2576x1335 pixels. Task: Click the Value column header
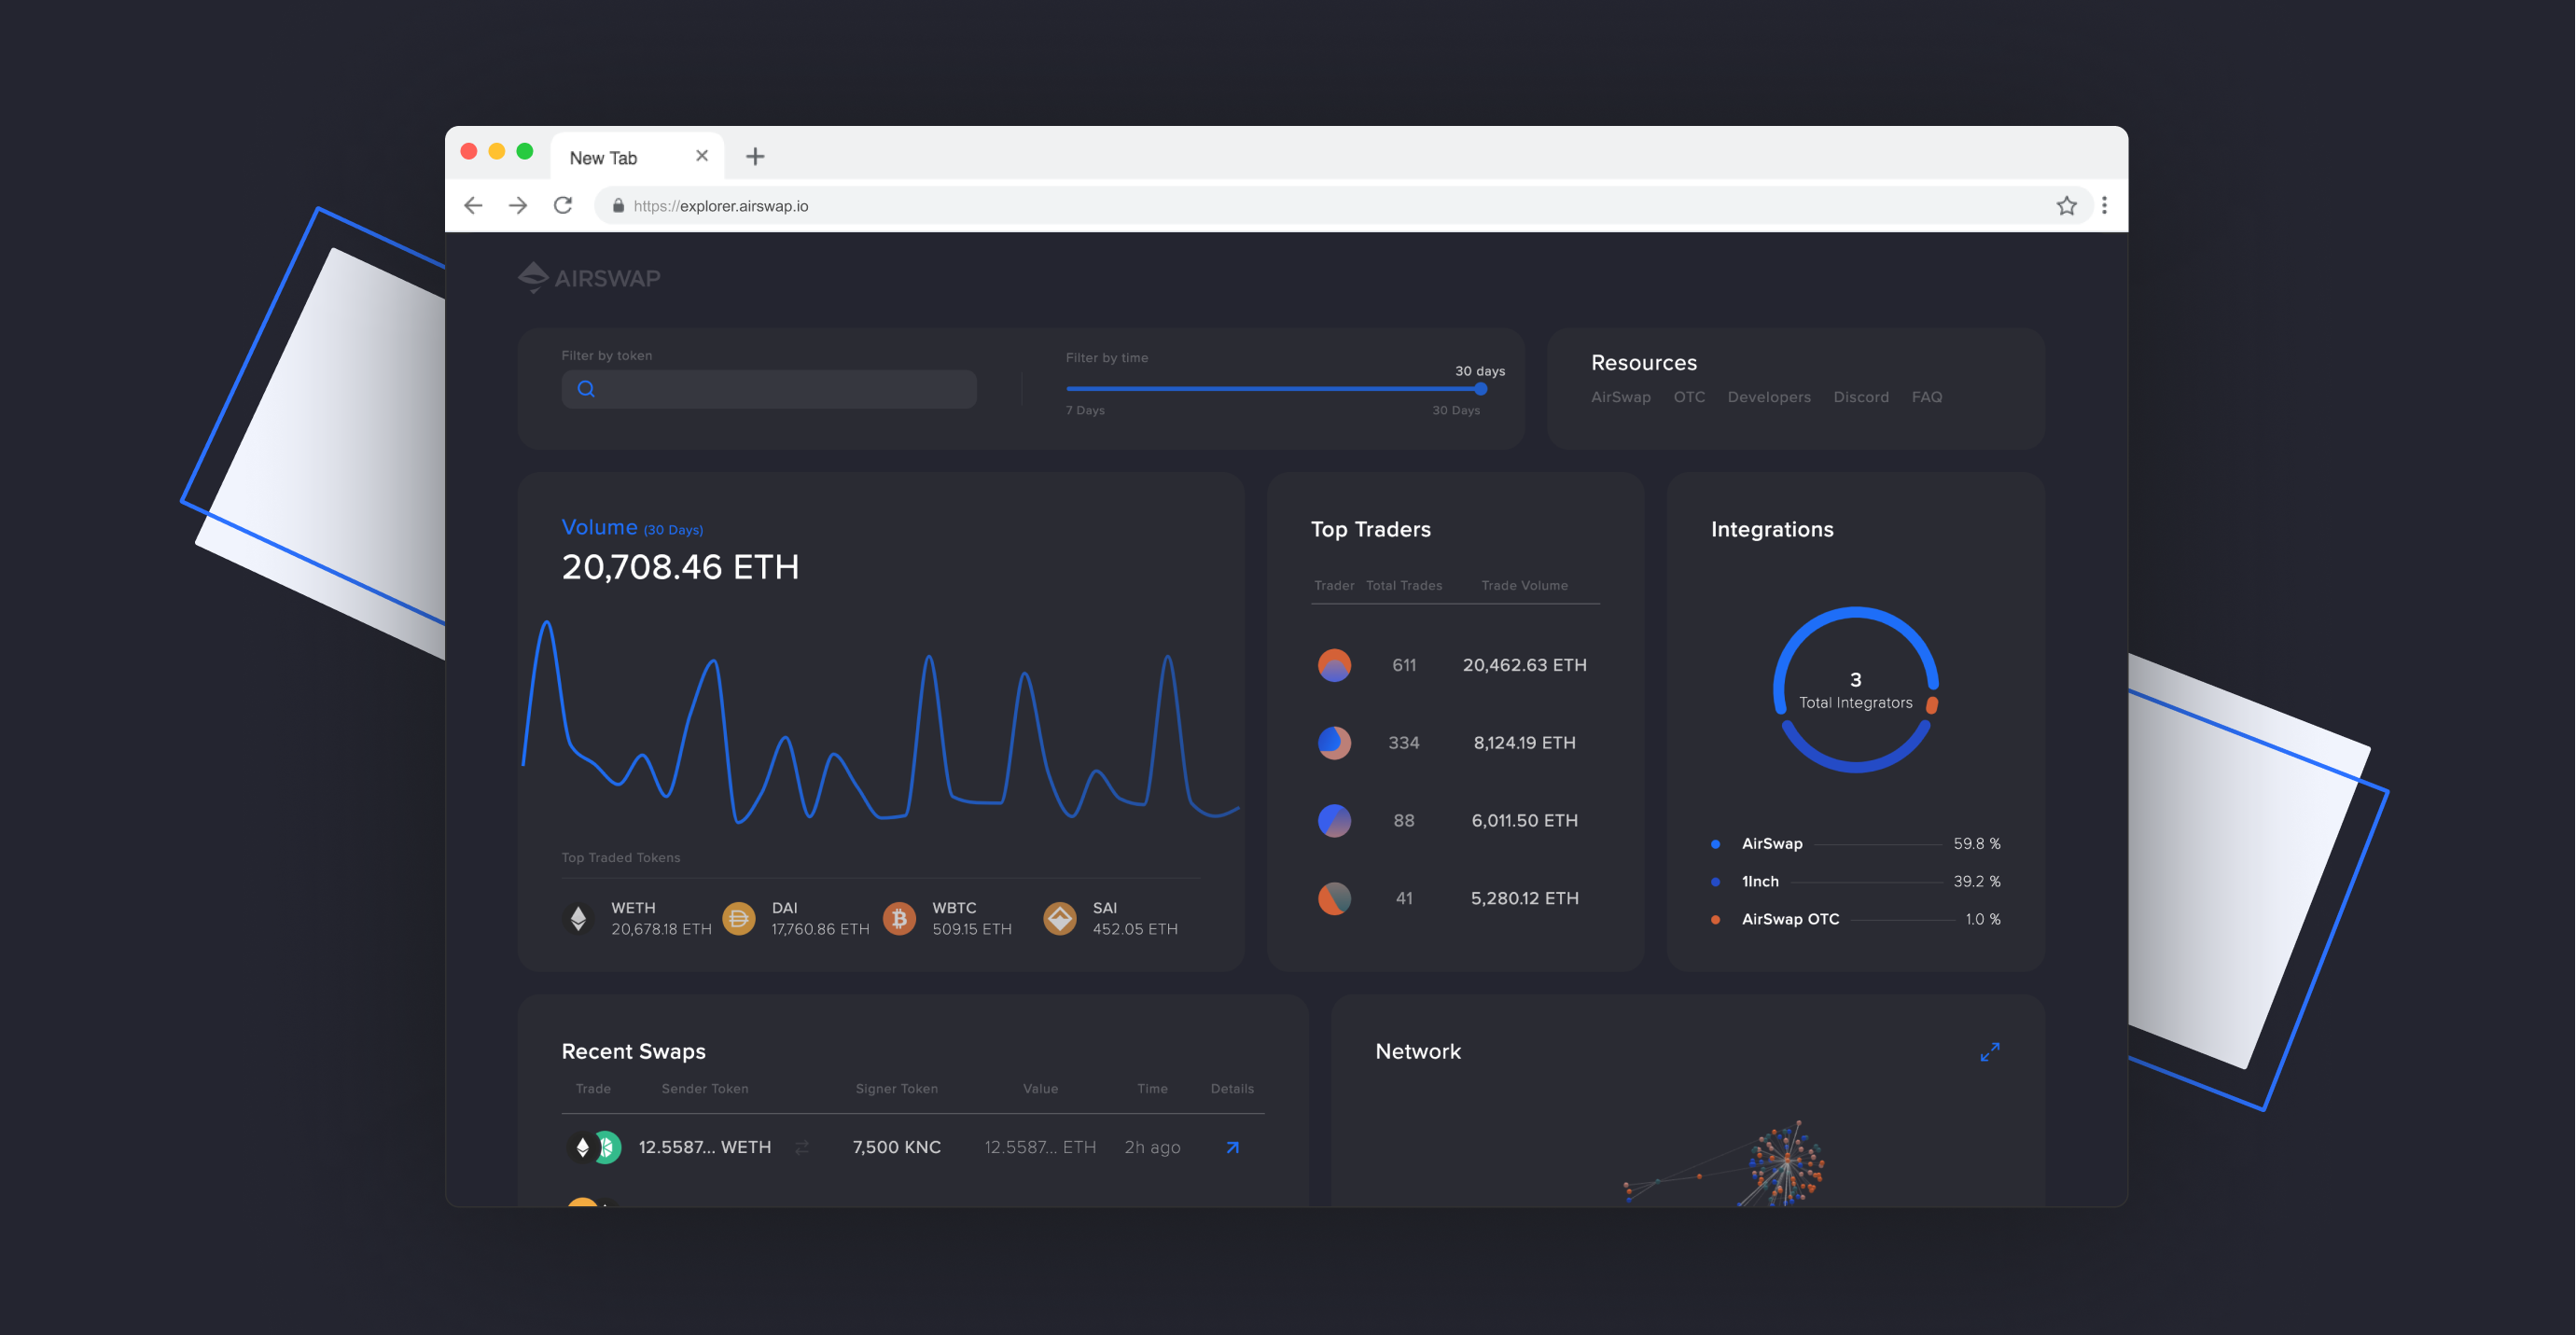(1040, 1089)
